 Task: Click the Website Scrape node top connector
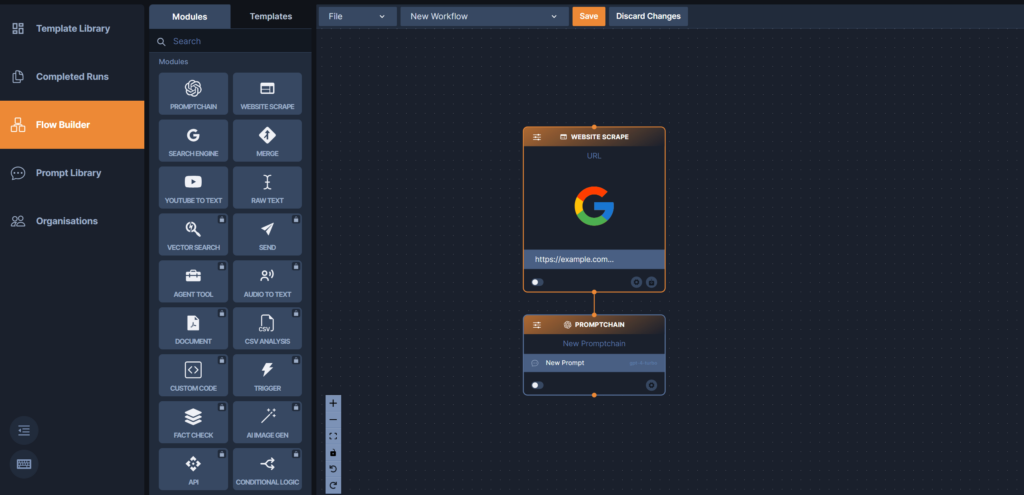594,127
